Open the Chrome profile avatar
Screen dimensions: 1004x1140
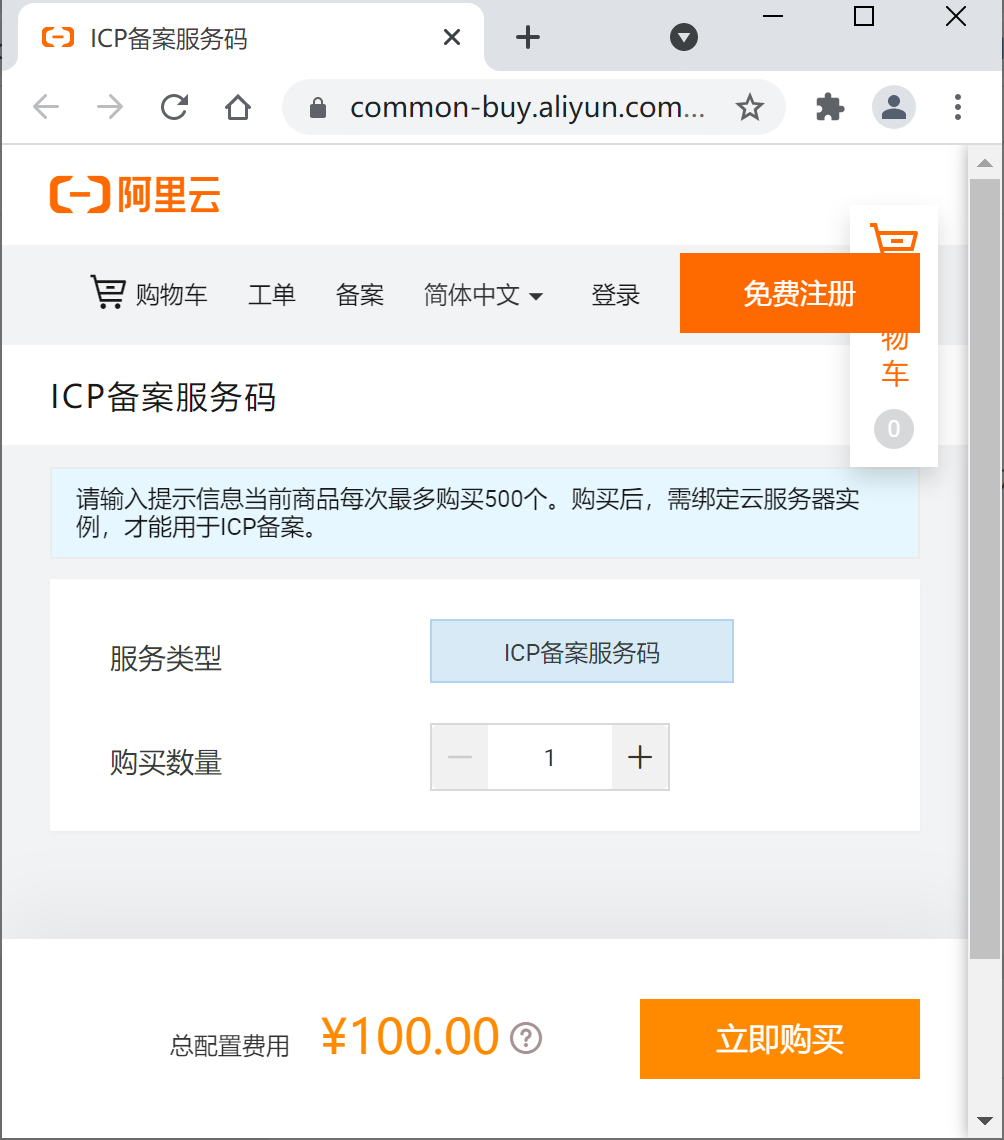(x=893, y=108)
